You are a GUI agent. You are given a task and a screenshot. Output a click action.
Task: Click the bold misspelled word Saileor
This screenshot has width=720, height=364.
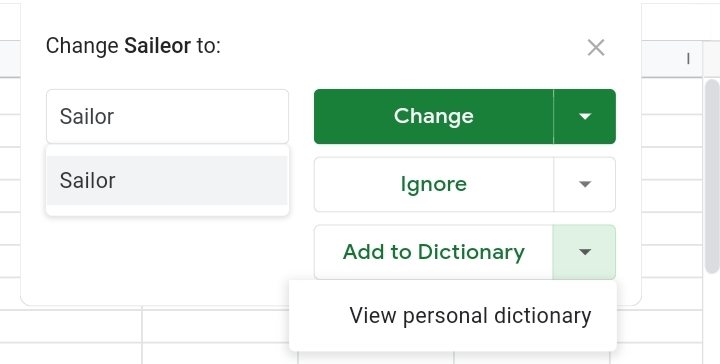(158, 45)
